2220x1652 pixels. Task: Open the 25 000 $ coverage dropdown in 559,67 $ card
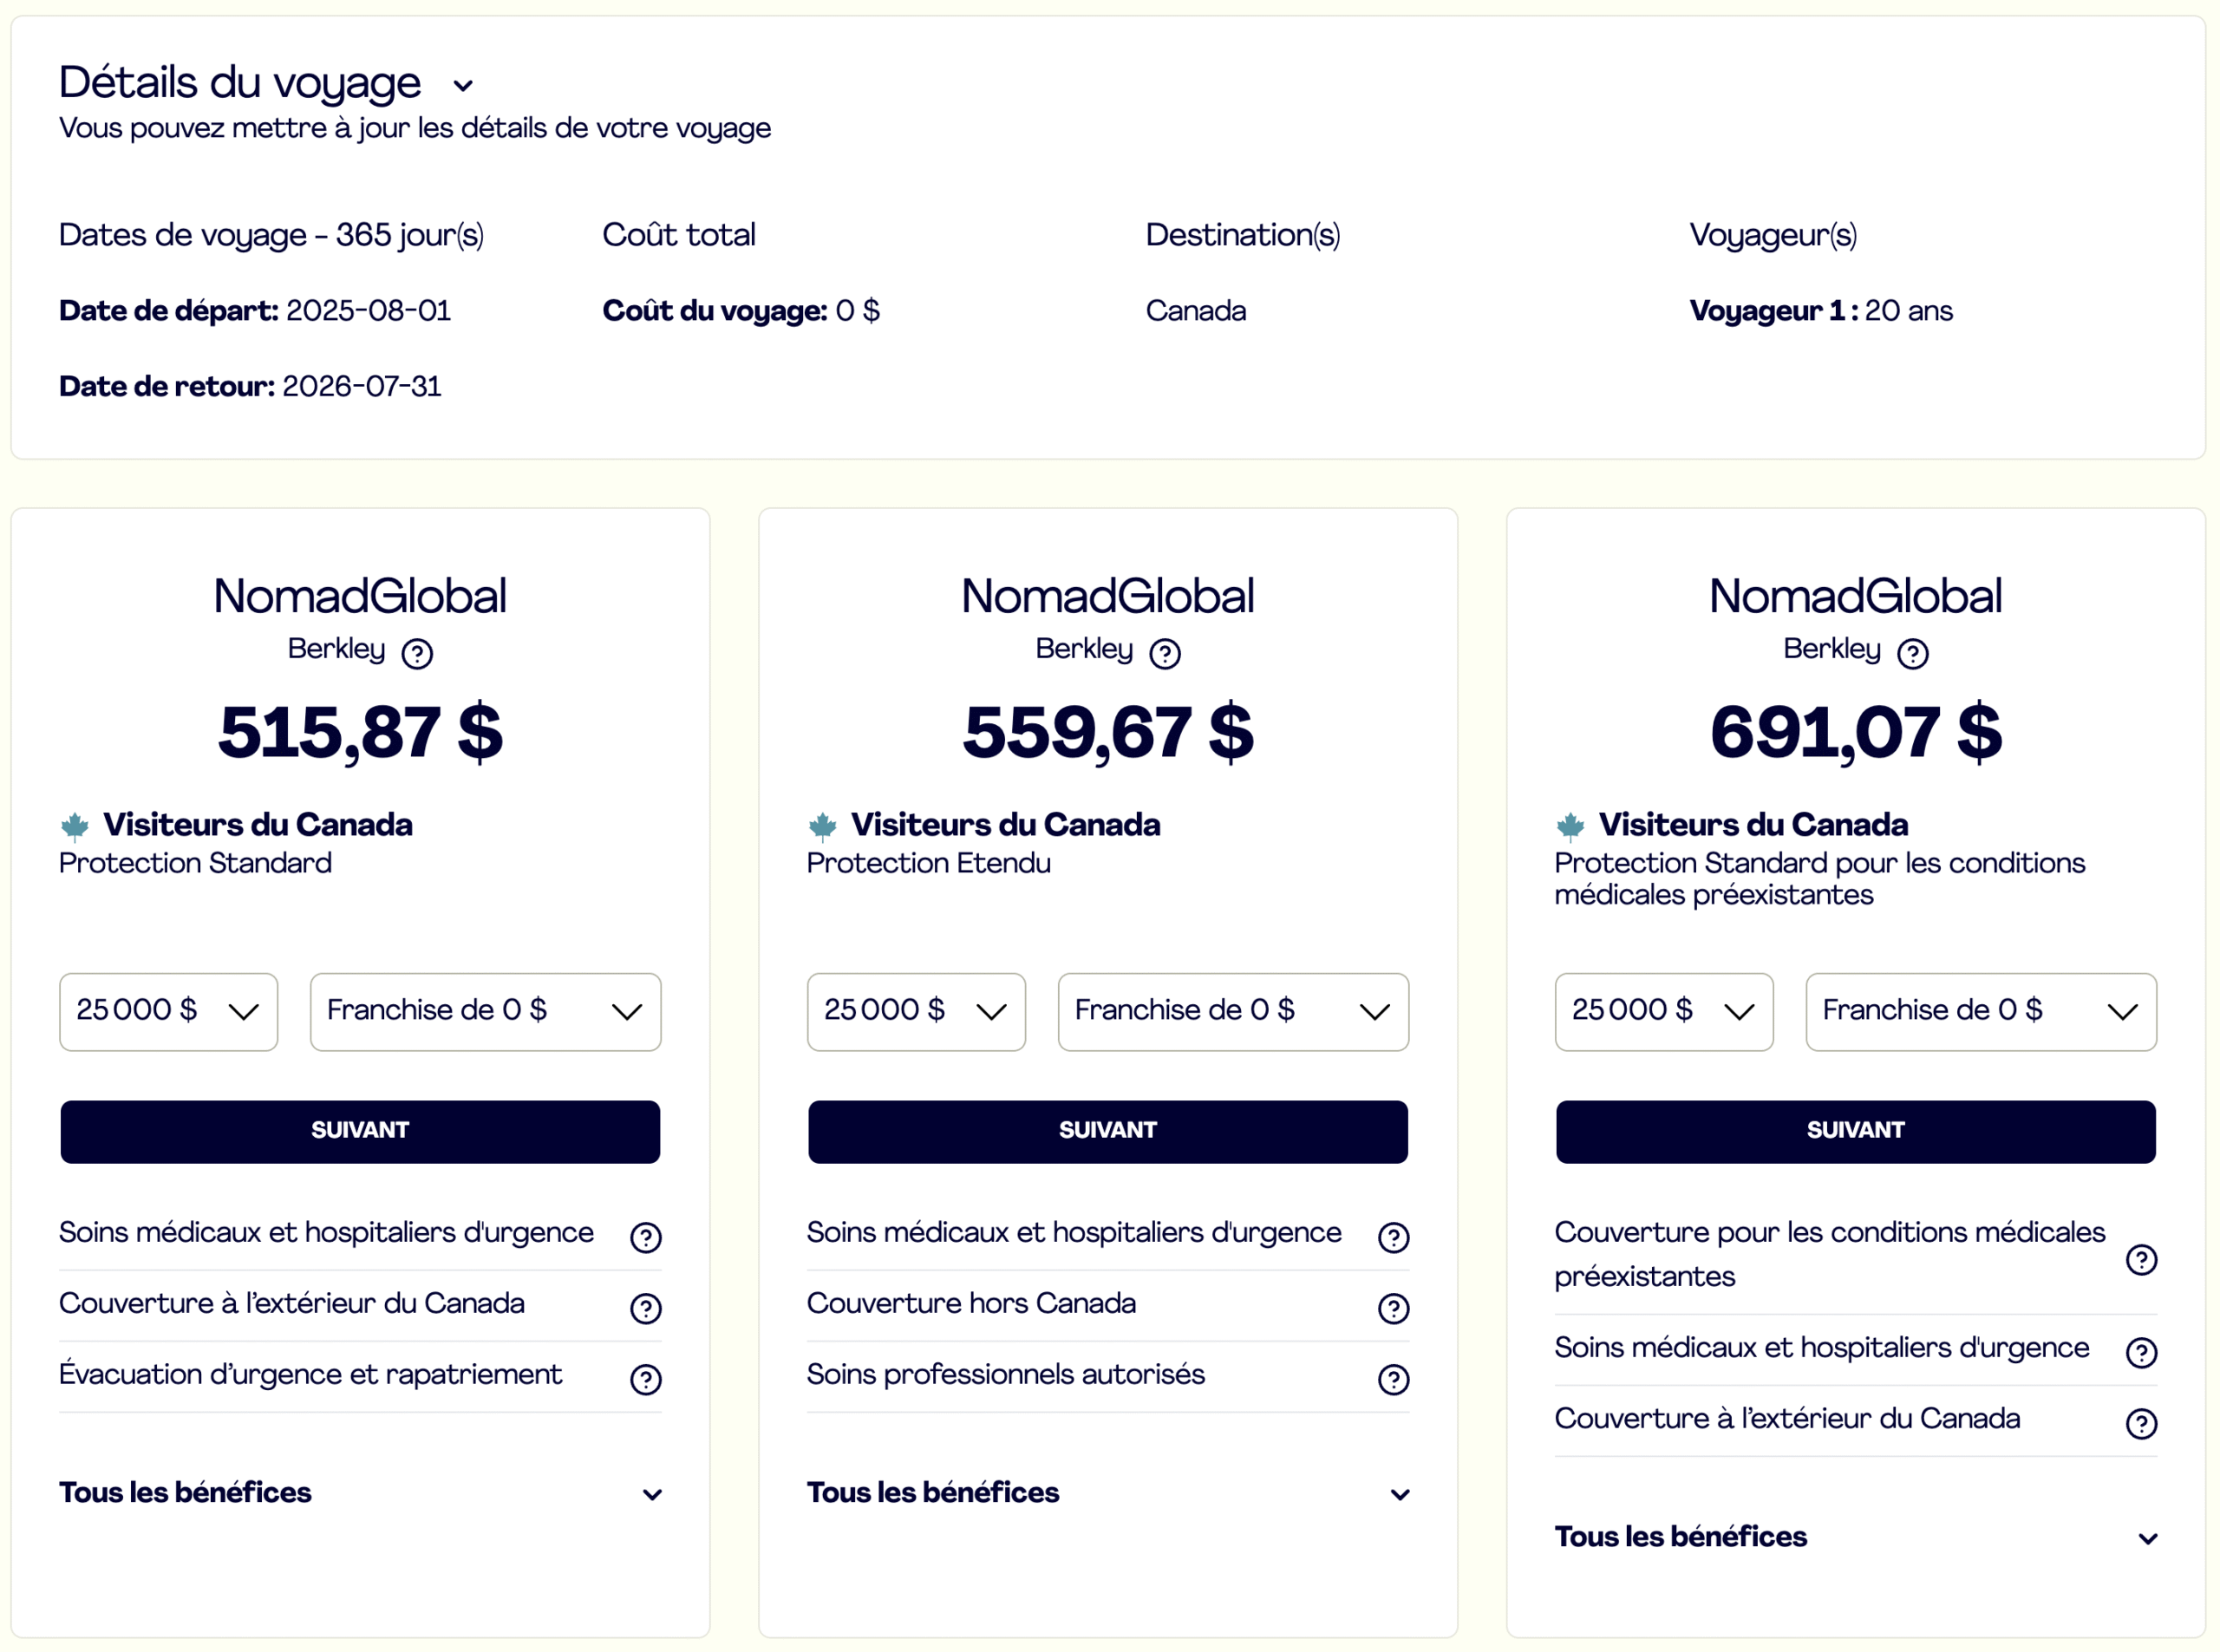[x=916, y=1011]
